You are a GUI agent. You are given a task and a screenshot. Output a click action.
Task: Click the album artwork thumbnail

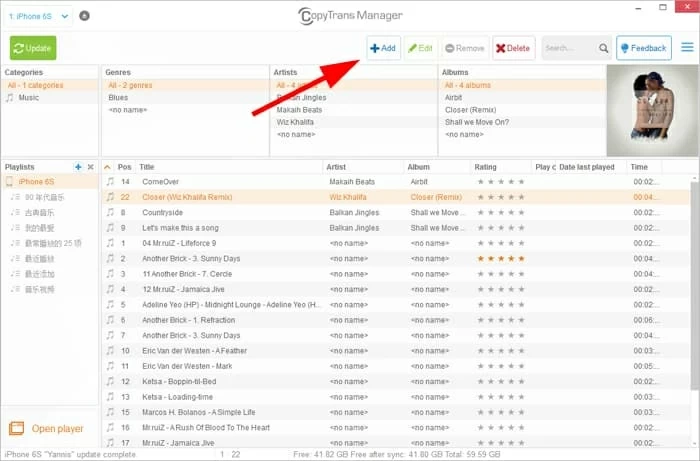pyautogui.click(x=651, y=109)
